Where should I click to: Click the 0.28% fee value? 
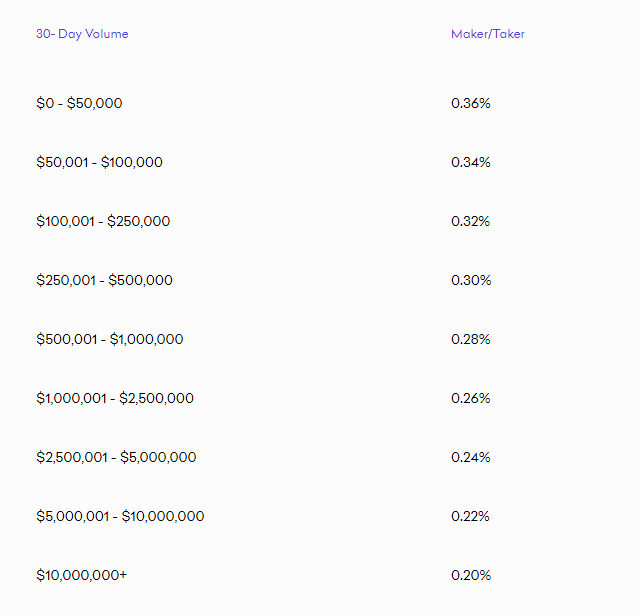tap(471, 339)
